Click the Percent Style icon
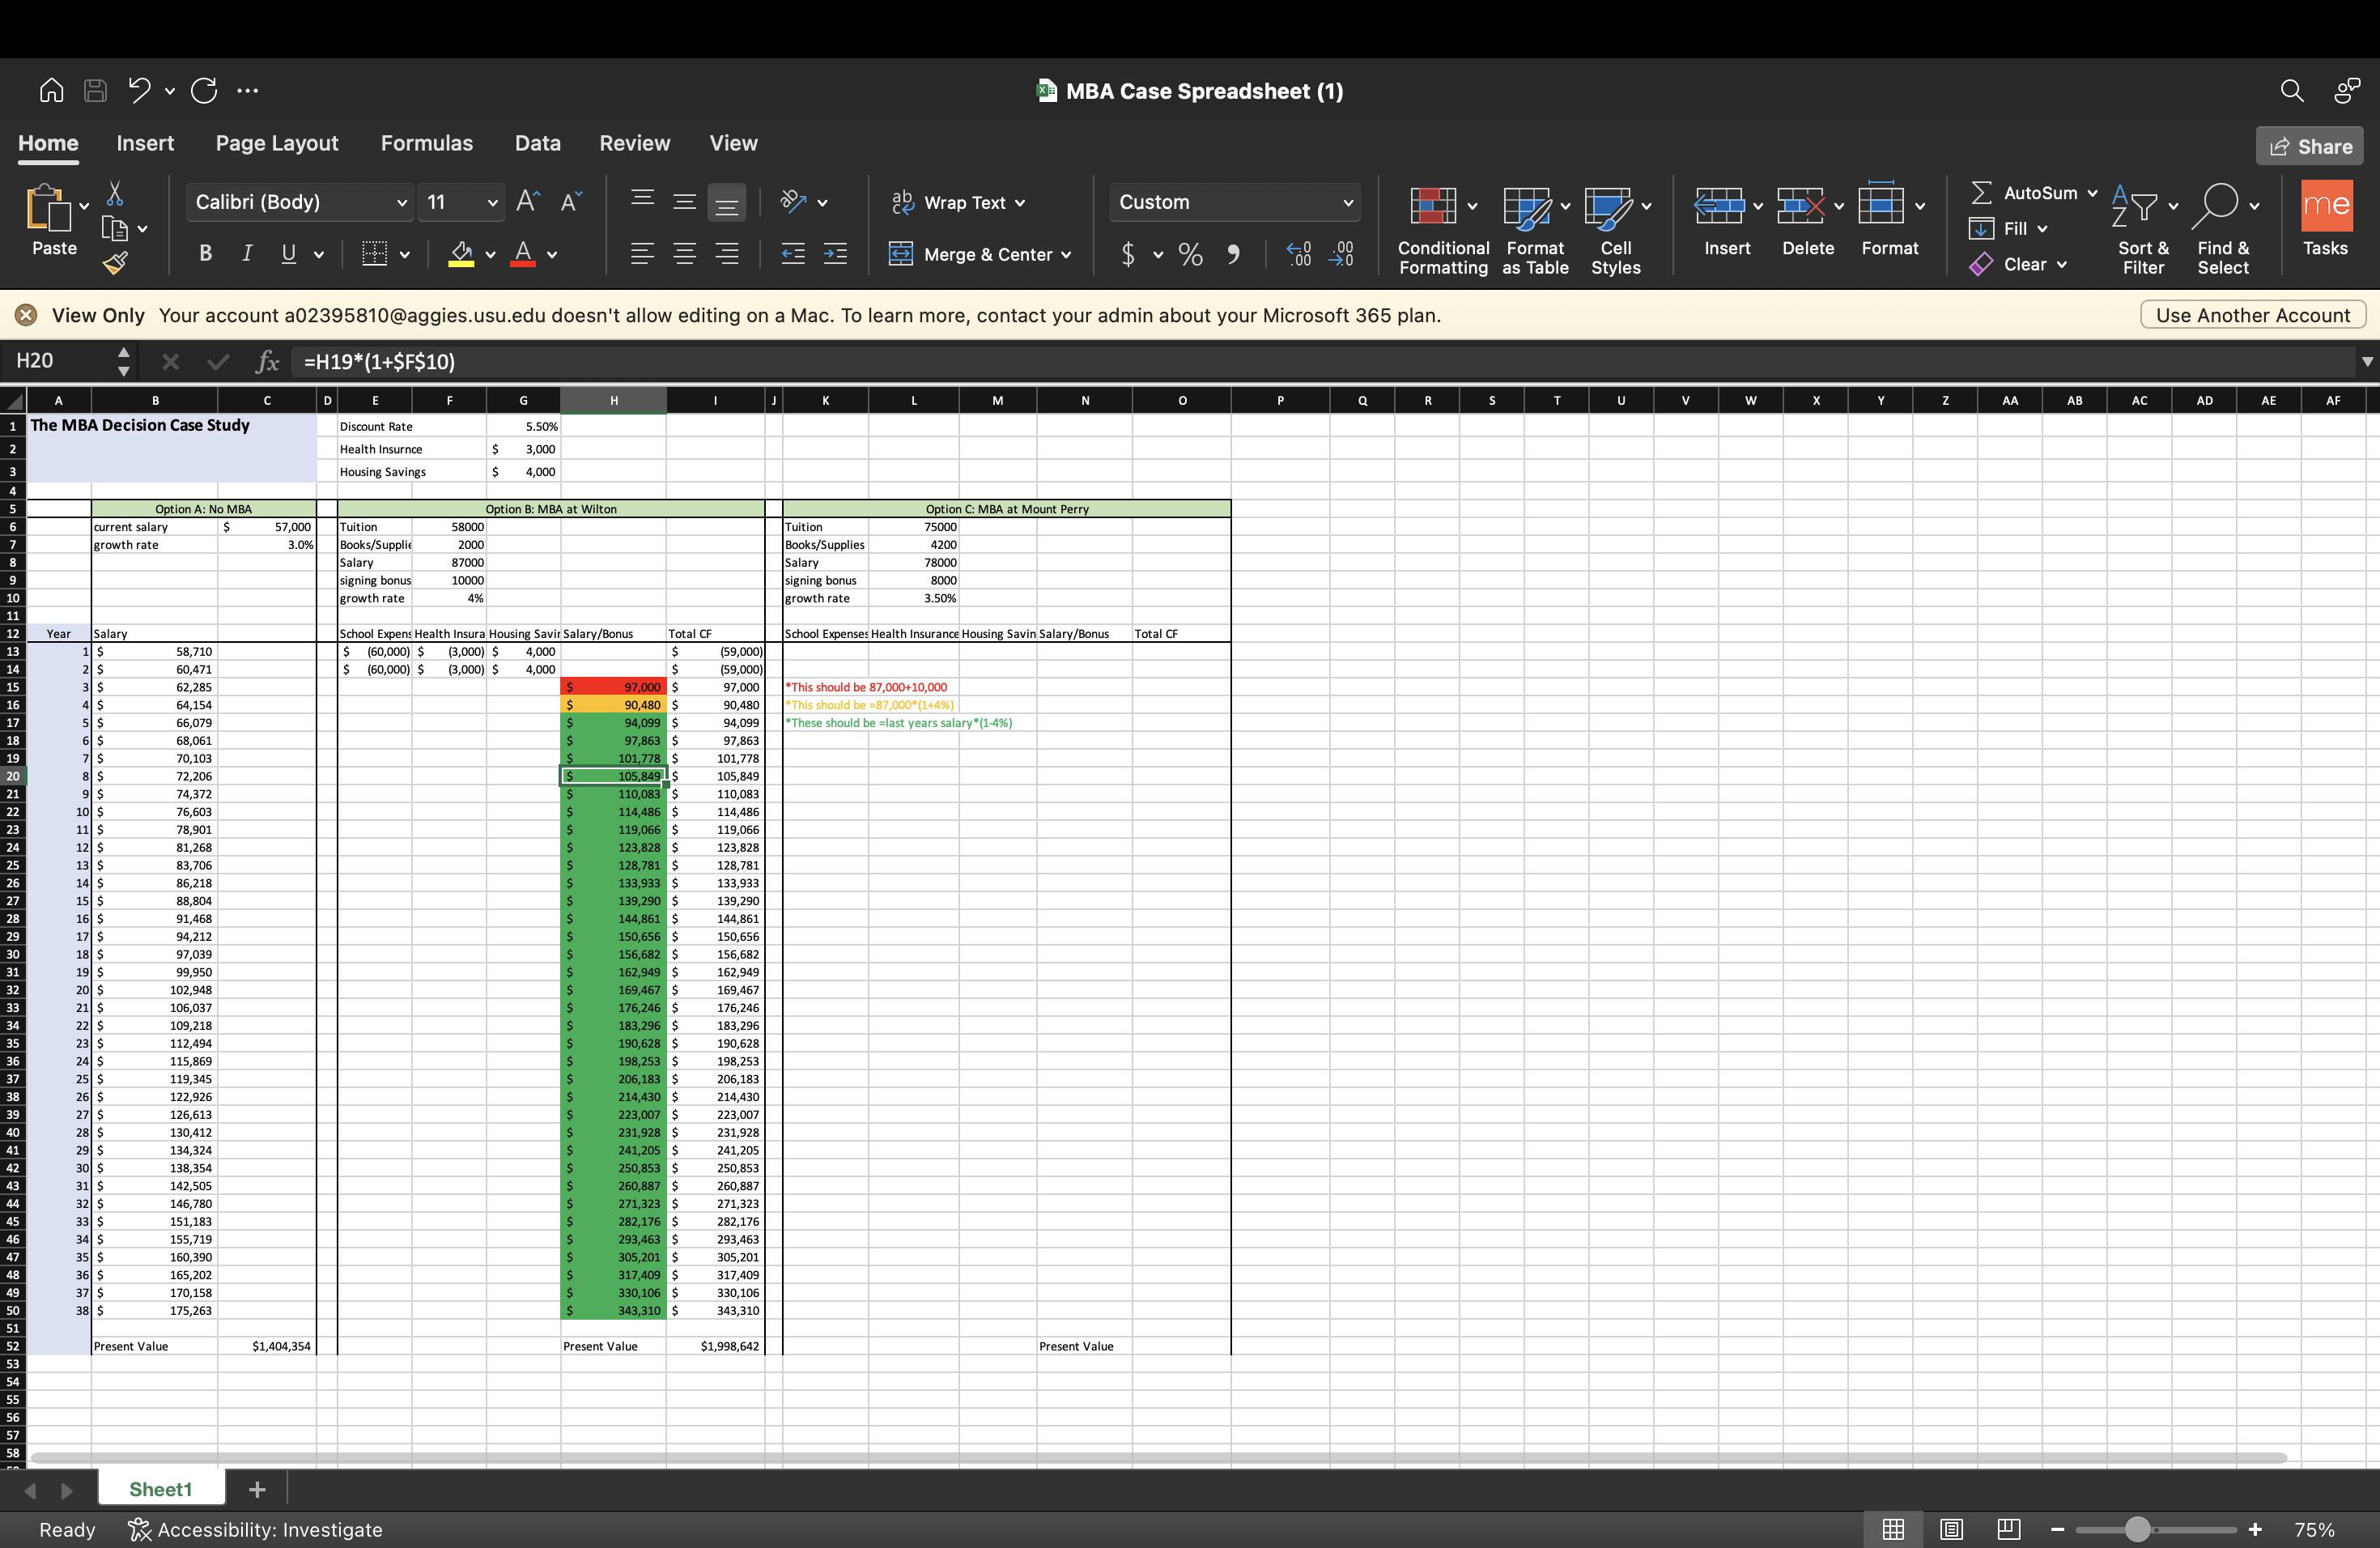Viewport: 2380px width, 1548px height. coord(1190,254)
